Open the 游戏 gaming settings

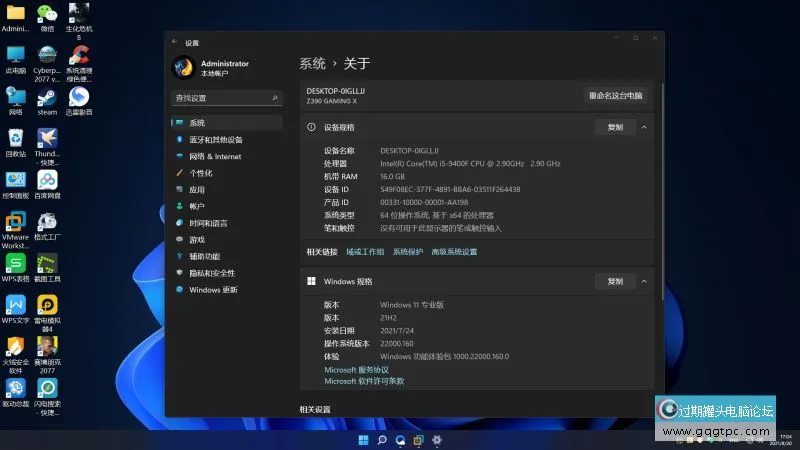(197, 240)
